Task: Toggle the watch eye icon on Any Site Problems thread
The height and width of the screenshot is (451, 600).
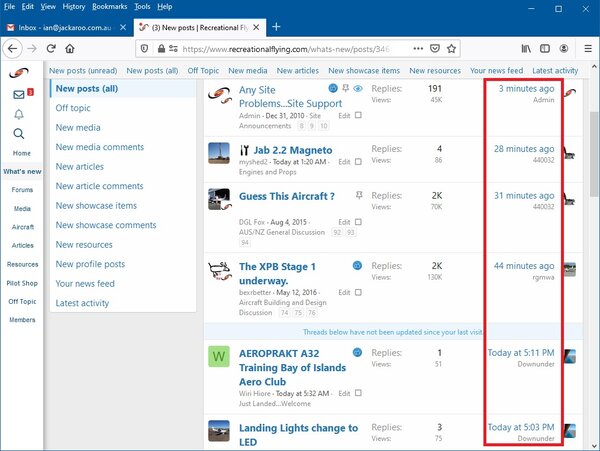Action: pyautogui.click(x=358, y=89)
